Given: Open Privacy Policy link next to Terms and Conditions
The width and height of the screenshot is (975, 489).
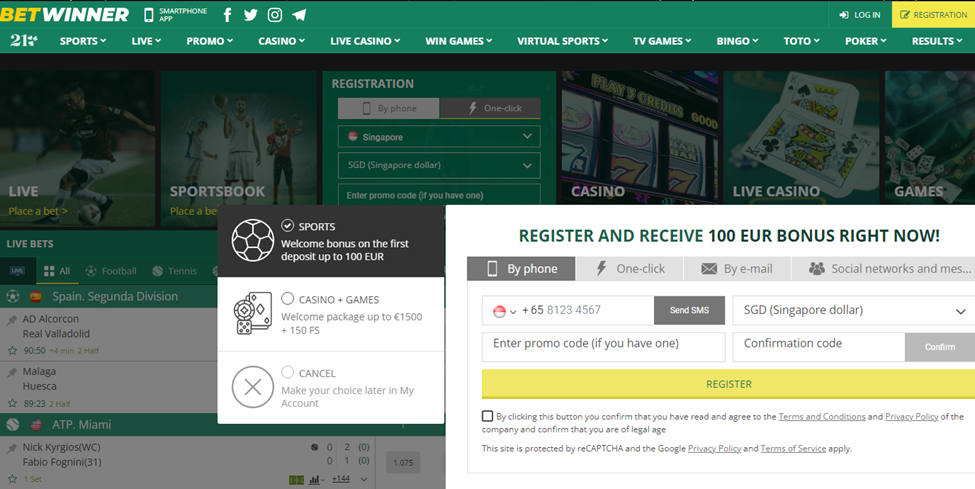Looking at the screenshot, I should coord(911,417).
